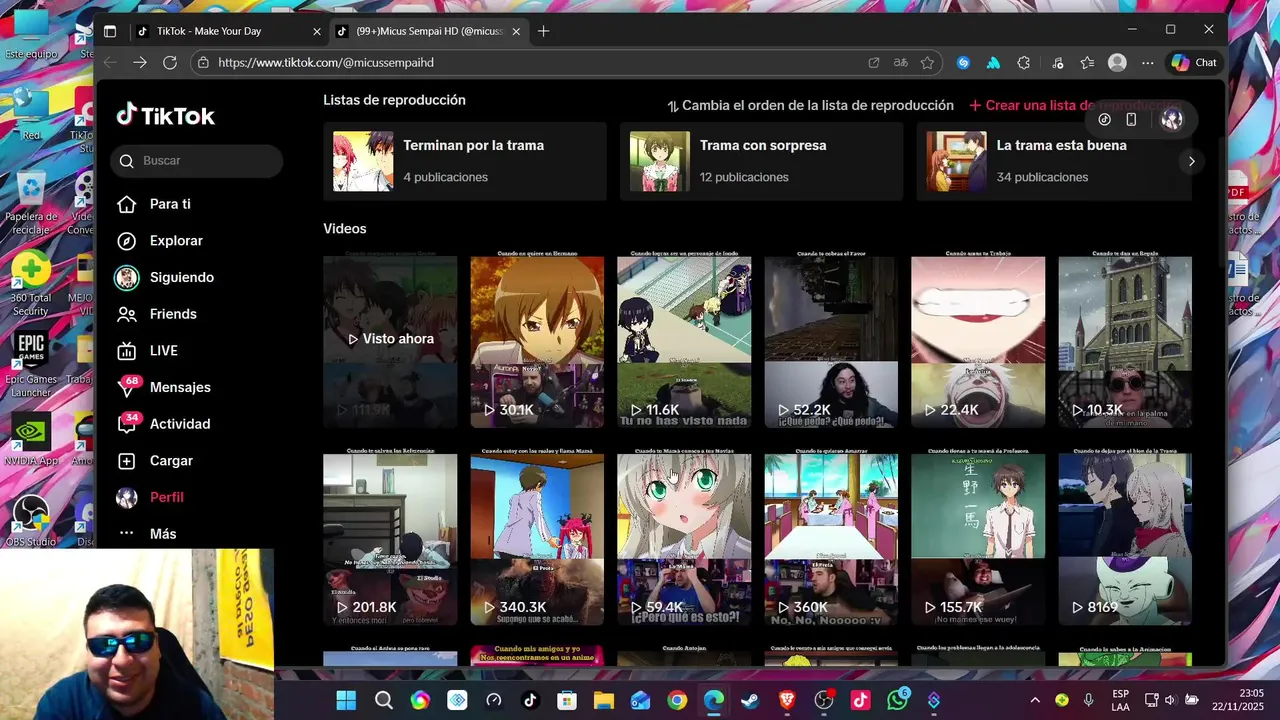
Task: Open La trama esta buena playlist
Action: tap(1054, 161)
